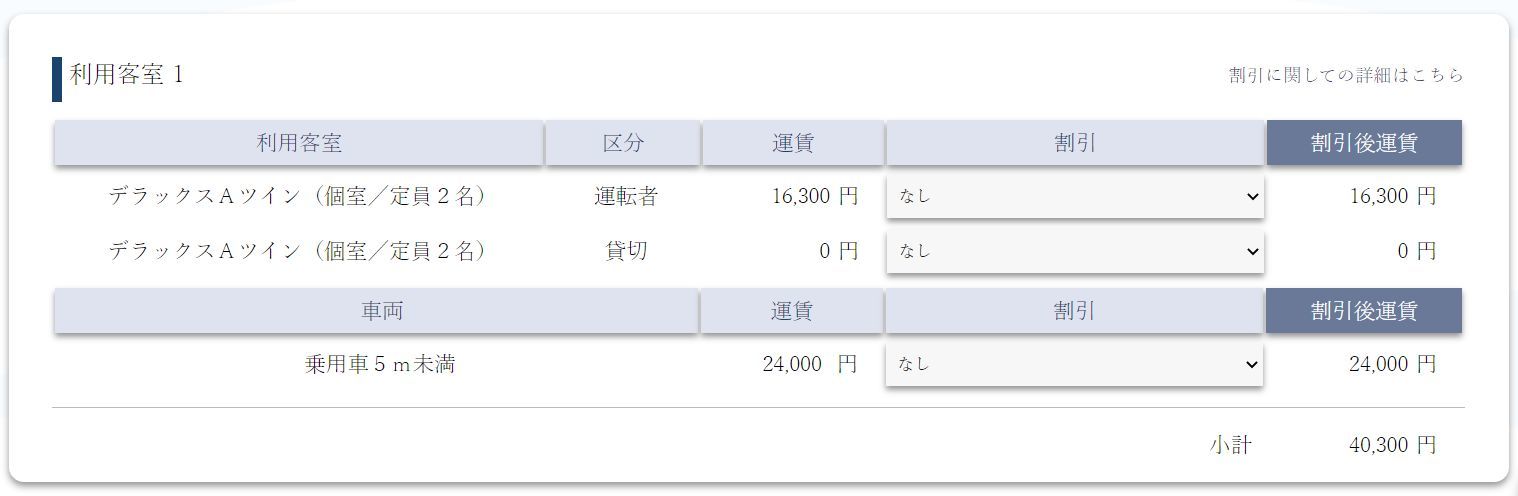Click the 貸切 category cell
Screen dimensions: 1518x496
[x=626, y=251]
